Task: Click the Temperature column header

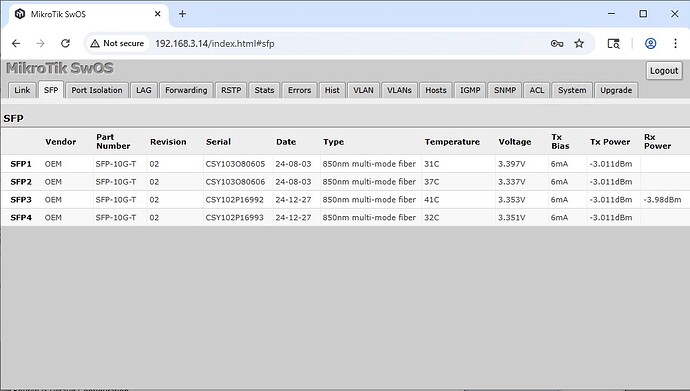Action: point(452,142)
